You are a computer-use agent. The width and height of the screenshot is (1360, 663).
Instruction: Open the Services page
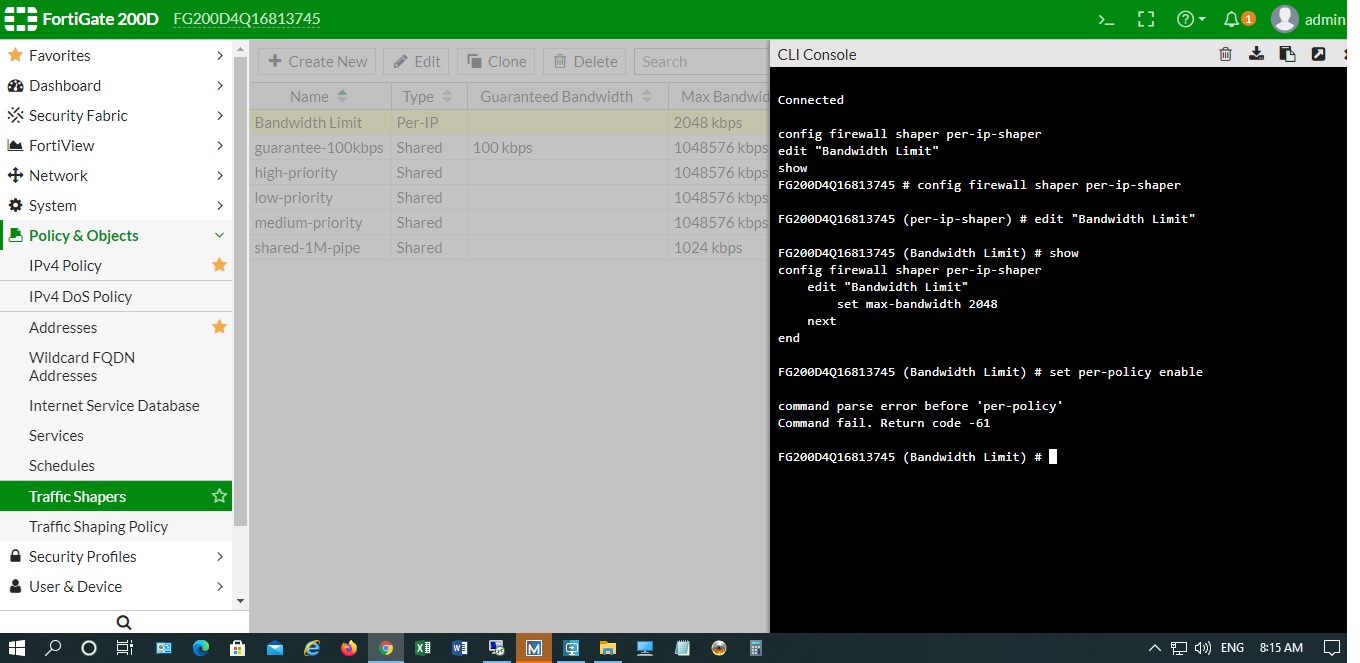(x=56, y=435)
